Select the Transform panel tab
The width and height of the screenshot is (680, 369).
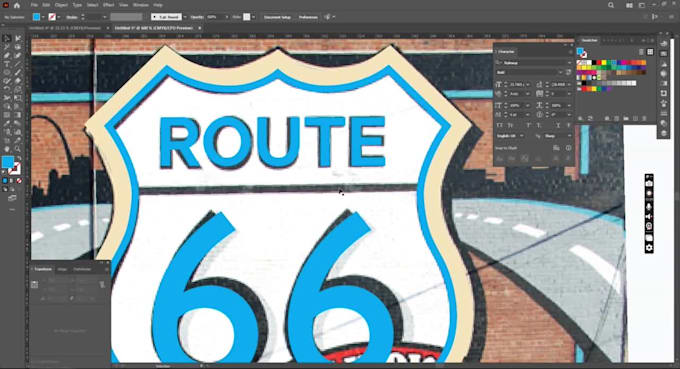(x=42, y=269)
